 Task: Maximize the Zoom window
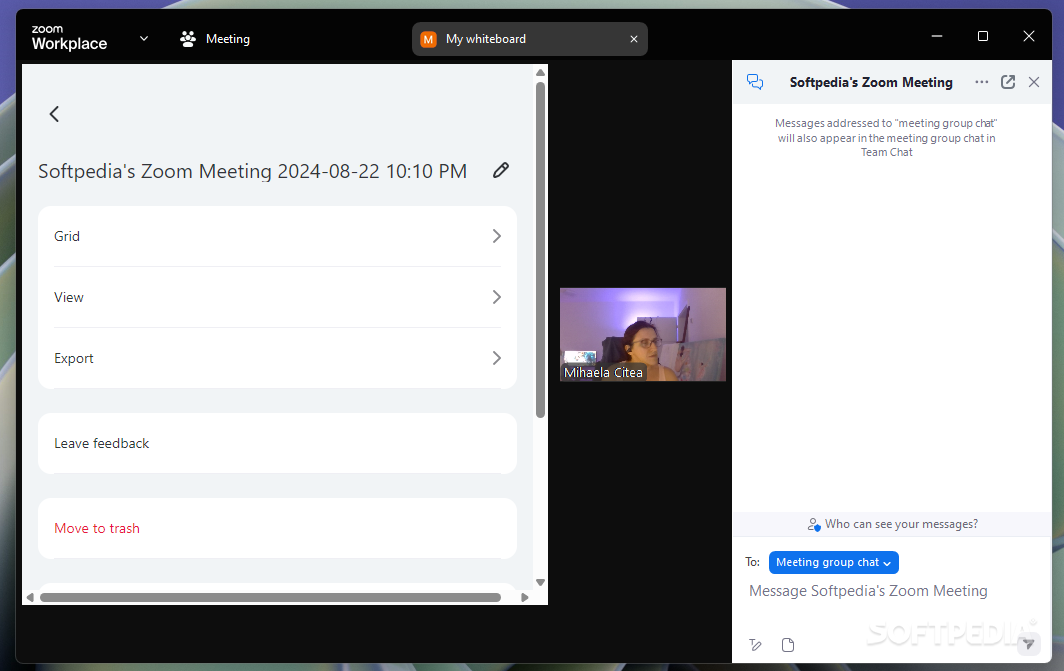(983, 36)
